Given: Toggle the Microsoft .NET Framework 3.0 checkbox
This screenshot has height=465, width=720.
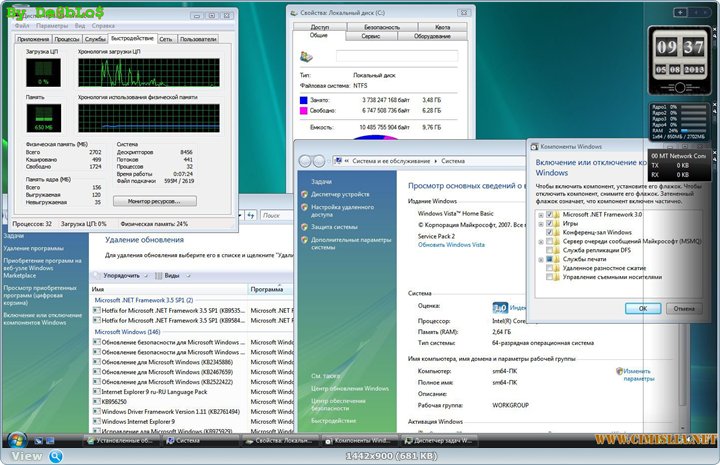Looking at the screenshot, I should (x=549, y=214).
